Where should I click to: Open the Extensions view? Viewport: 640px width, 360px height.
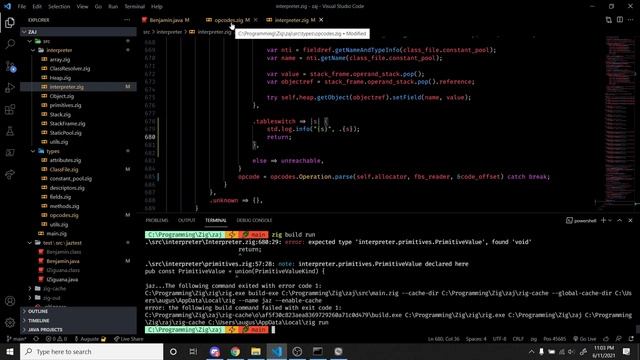coord(10,109)
